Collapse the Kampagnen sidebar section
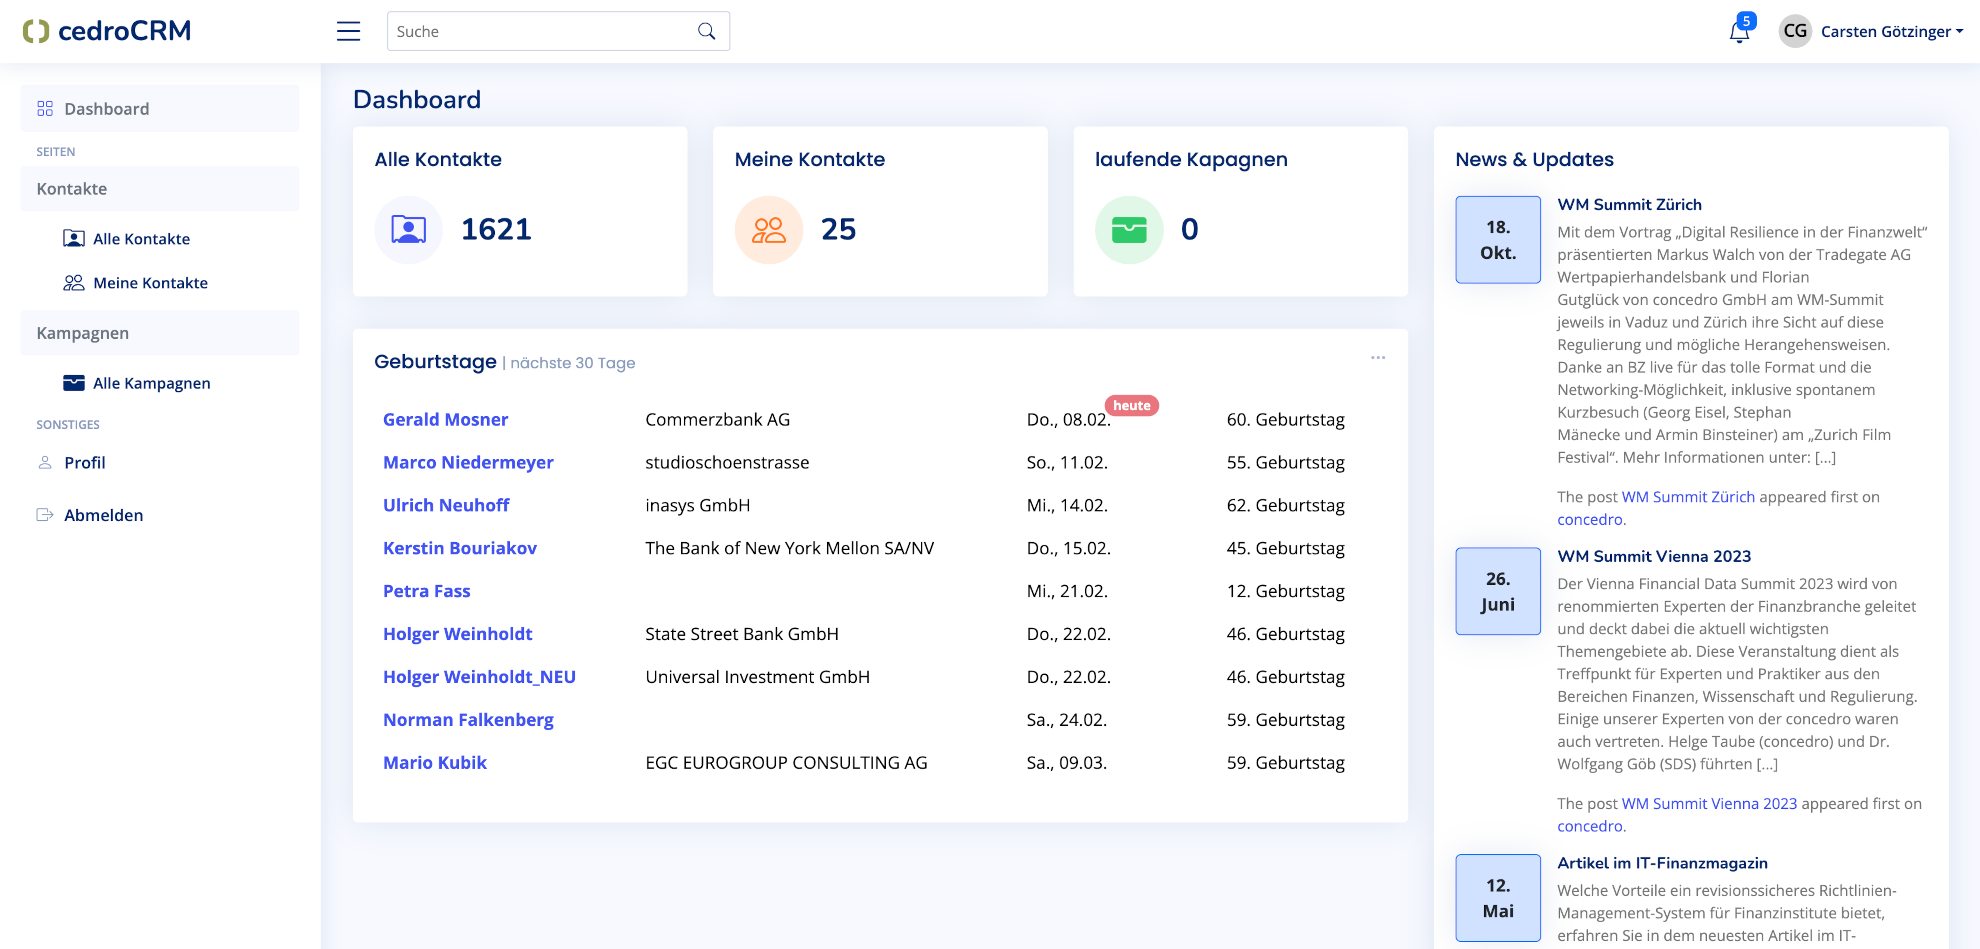Image resolution: width=1980 pixels, height=949 pixels. pyautogui.click(x=159, y=333)
